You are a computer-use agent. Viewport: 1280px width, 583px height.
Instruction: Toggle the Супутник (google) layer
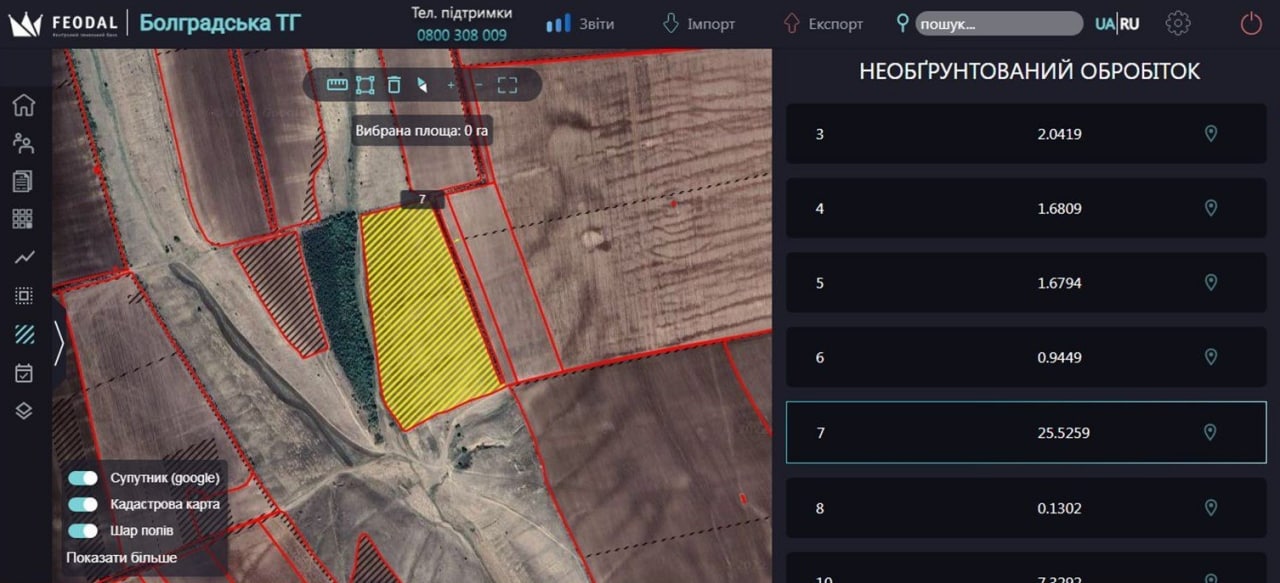(83, 478)
